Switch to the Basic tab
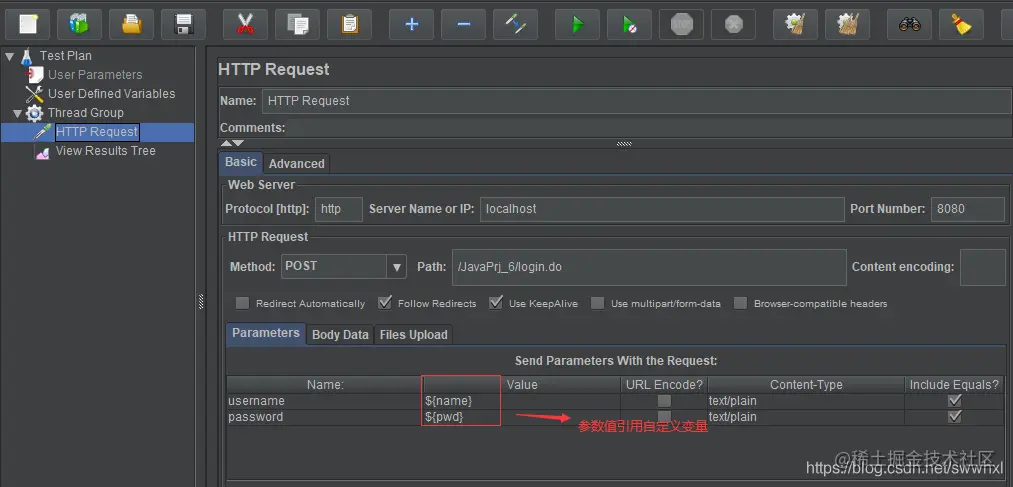 click(240, 162)
